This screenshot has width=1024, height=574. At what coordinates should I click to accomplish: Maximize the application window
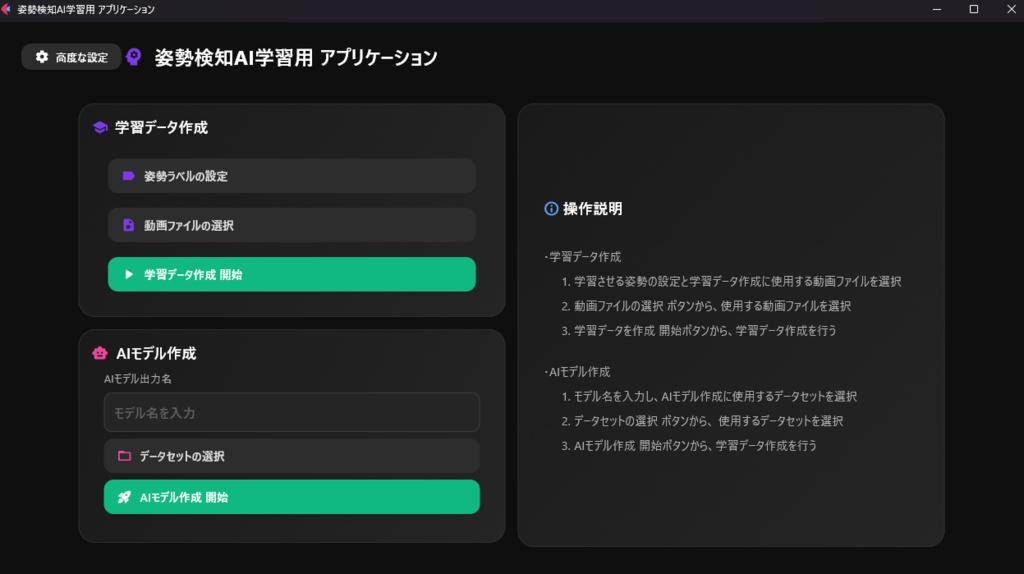coord(973,9)
